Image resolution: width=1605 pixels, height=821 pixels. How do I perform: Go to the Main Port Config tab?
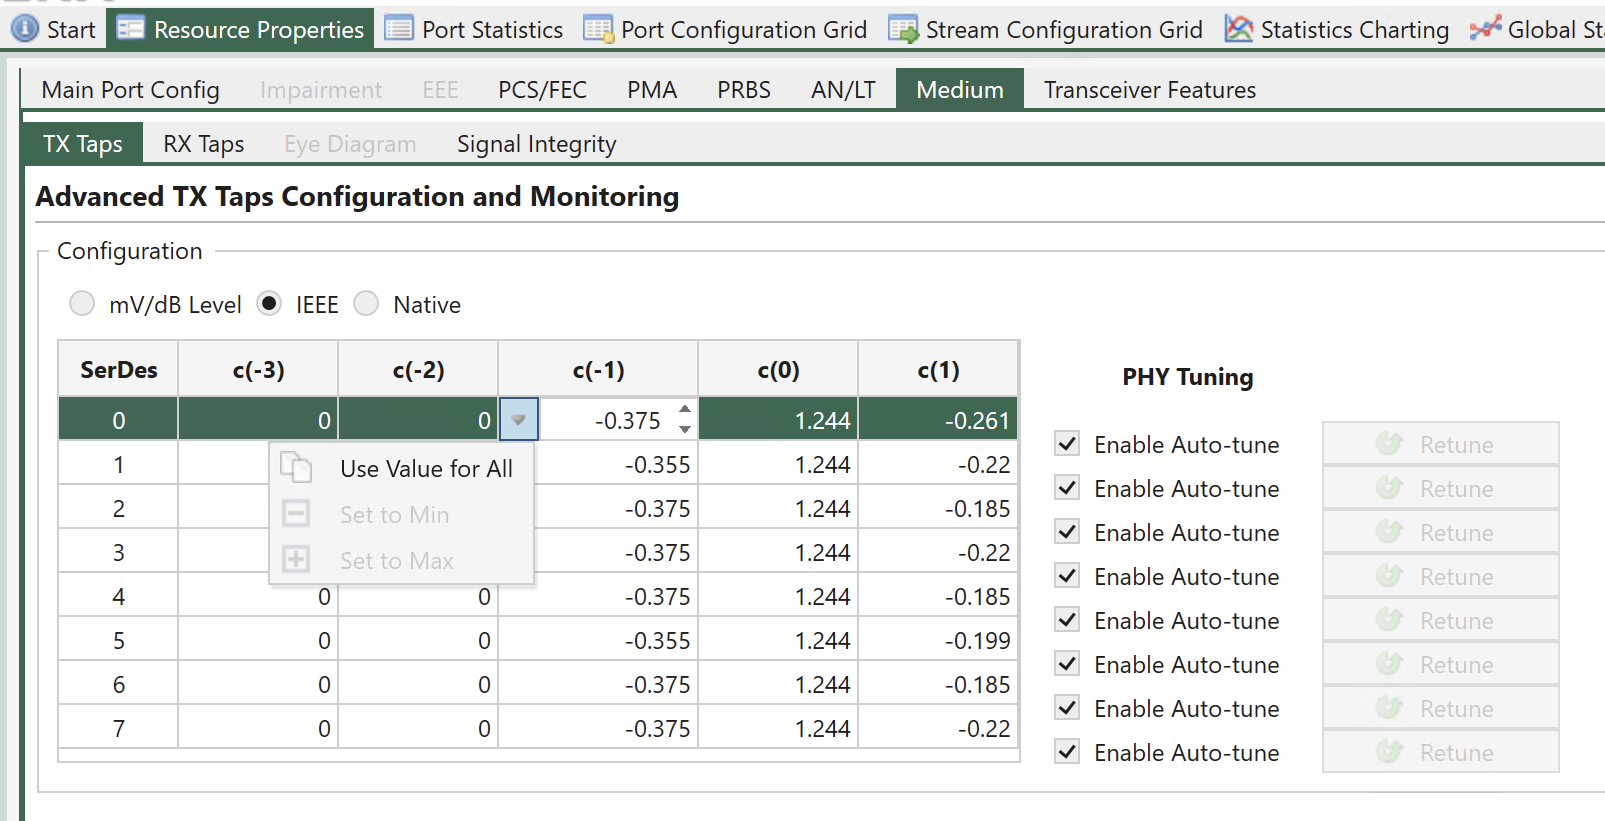tap(131, 90)
